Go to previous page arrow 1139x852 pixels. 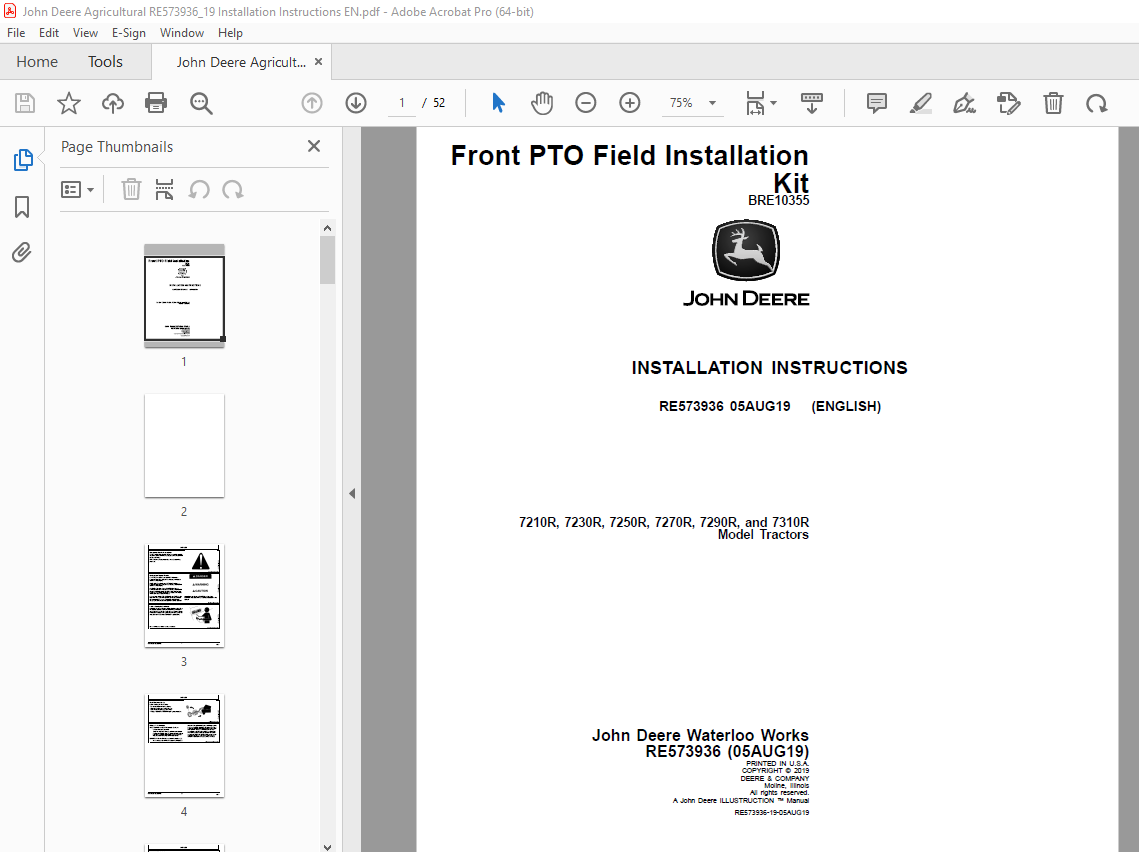[x=312, y=103]
